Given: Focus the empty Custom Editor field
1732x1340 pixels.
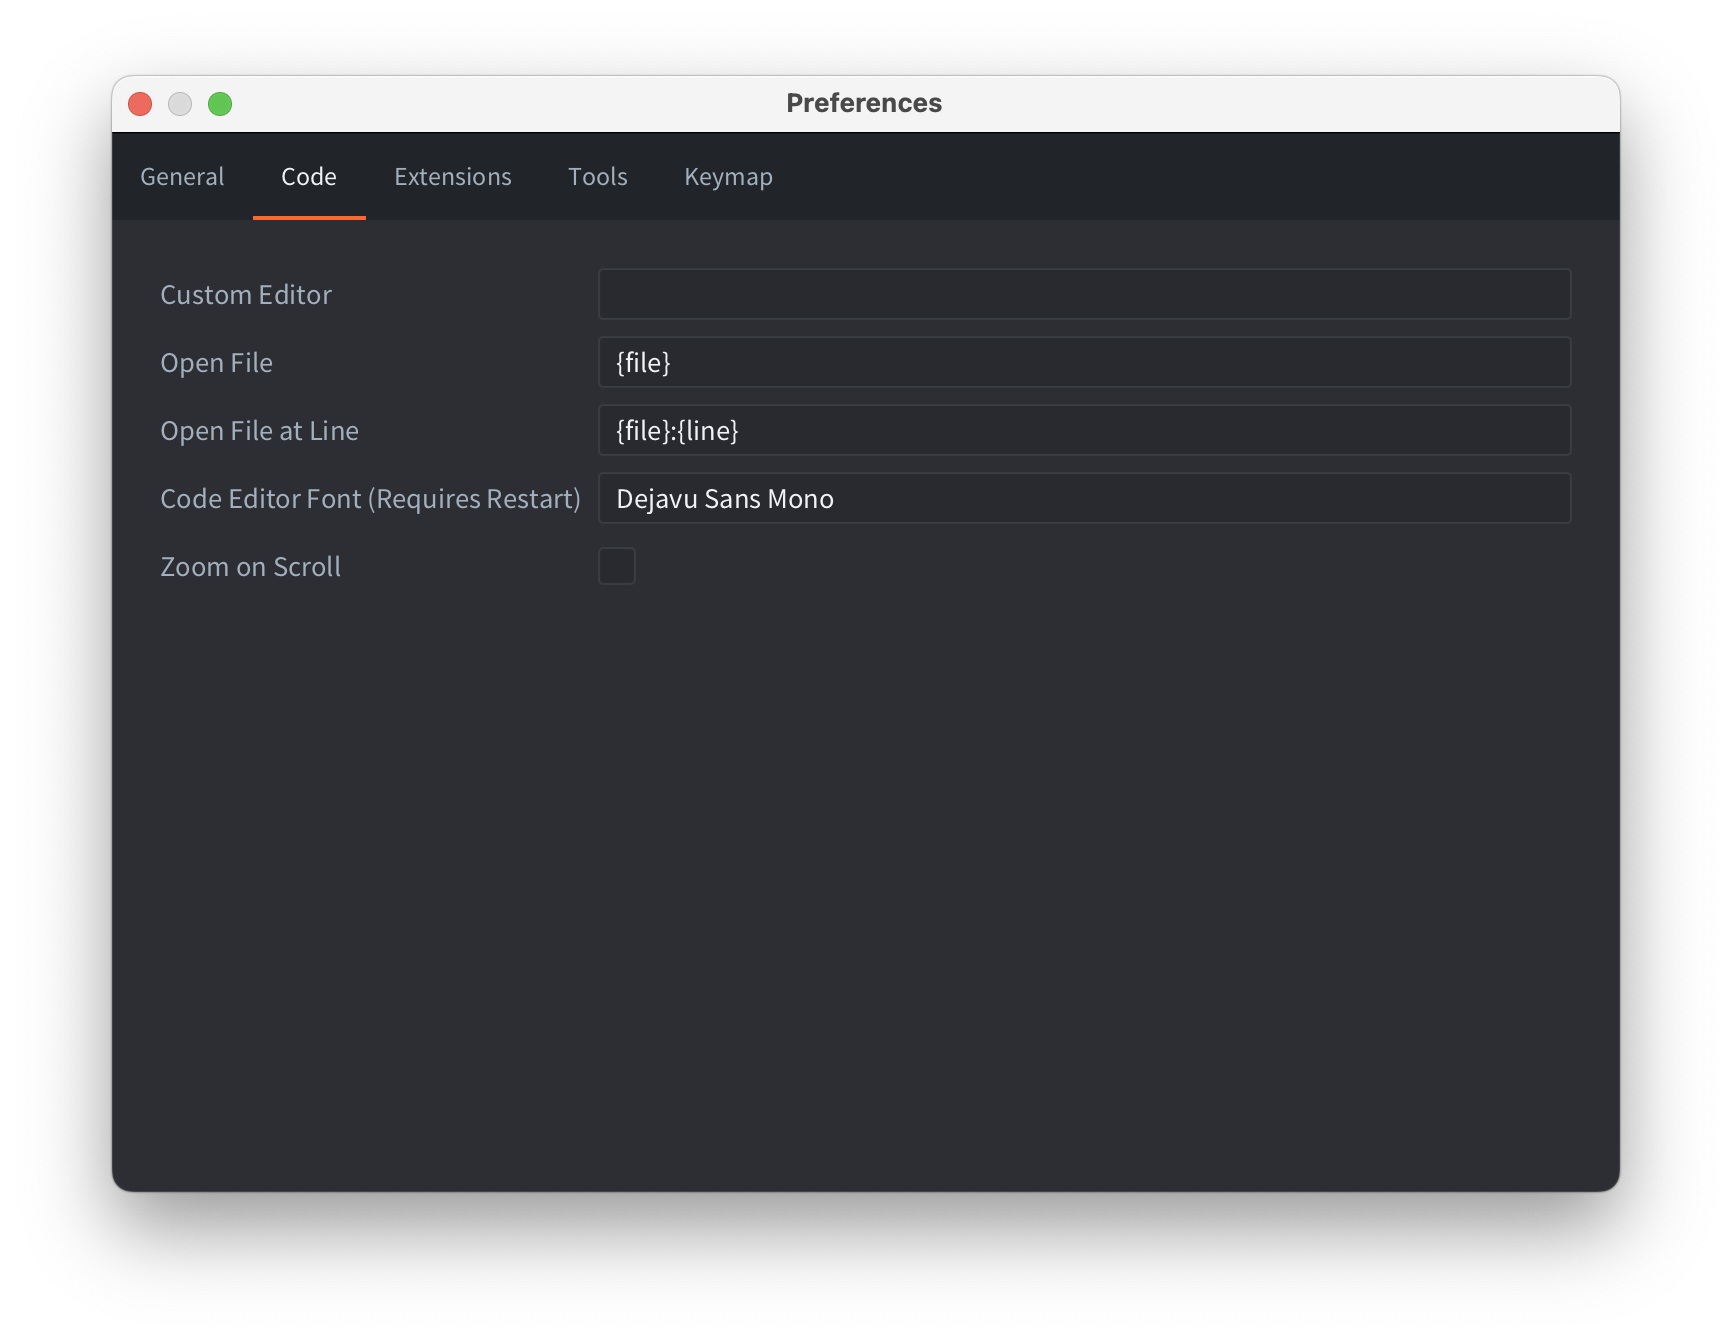Looking at the screenshot, I should tap(1084, 294).
